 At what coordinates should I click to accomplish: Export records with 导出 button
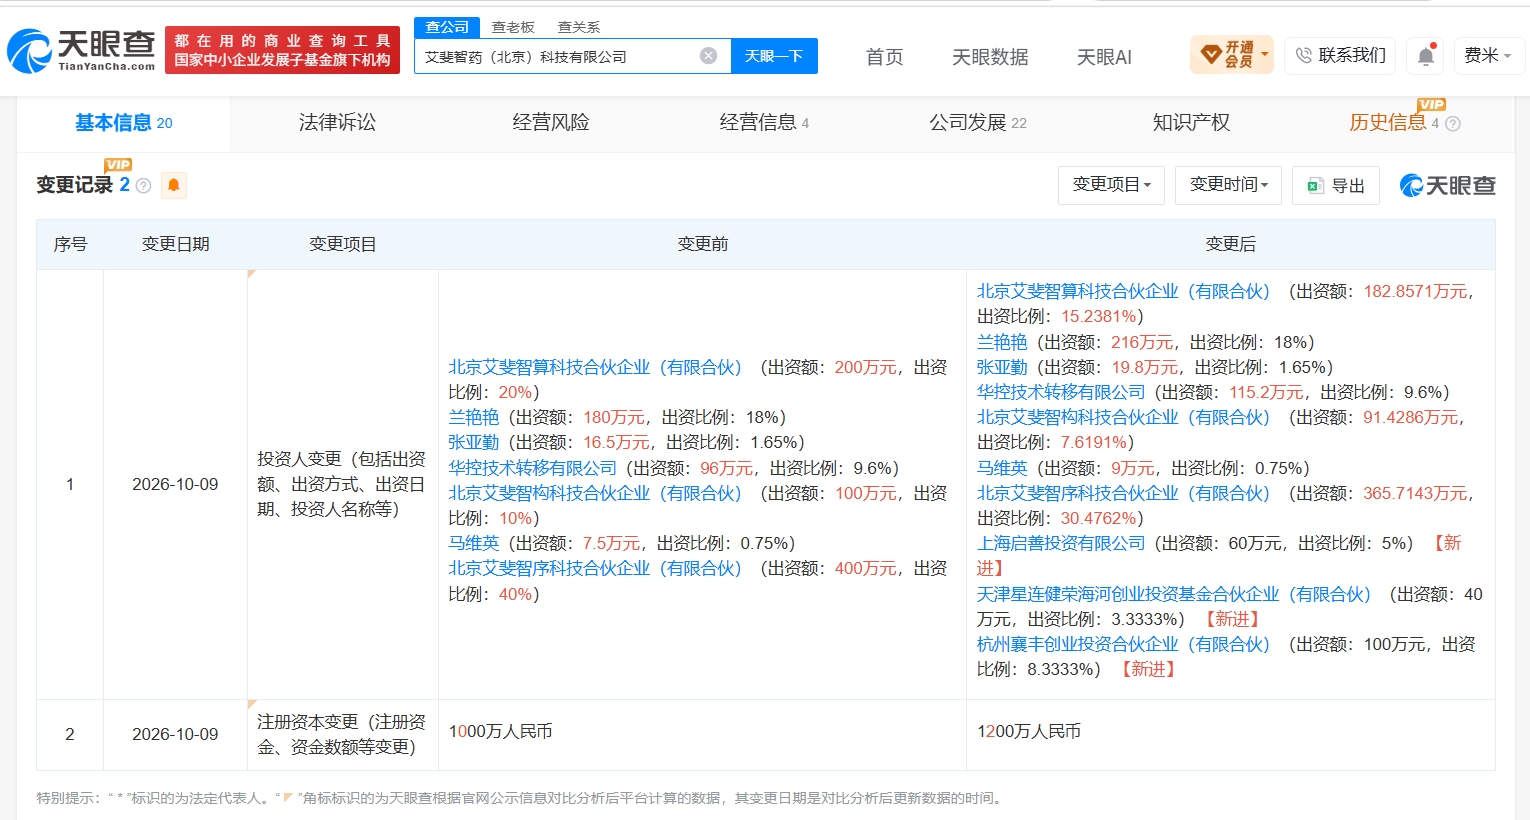tap(1336, 186)
